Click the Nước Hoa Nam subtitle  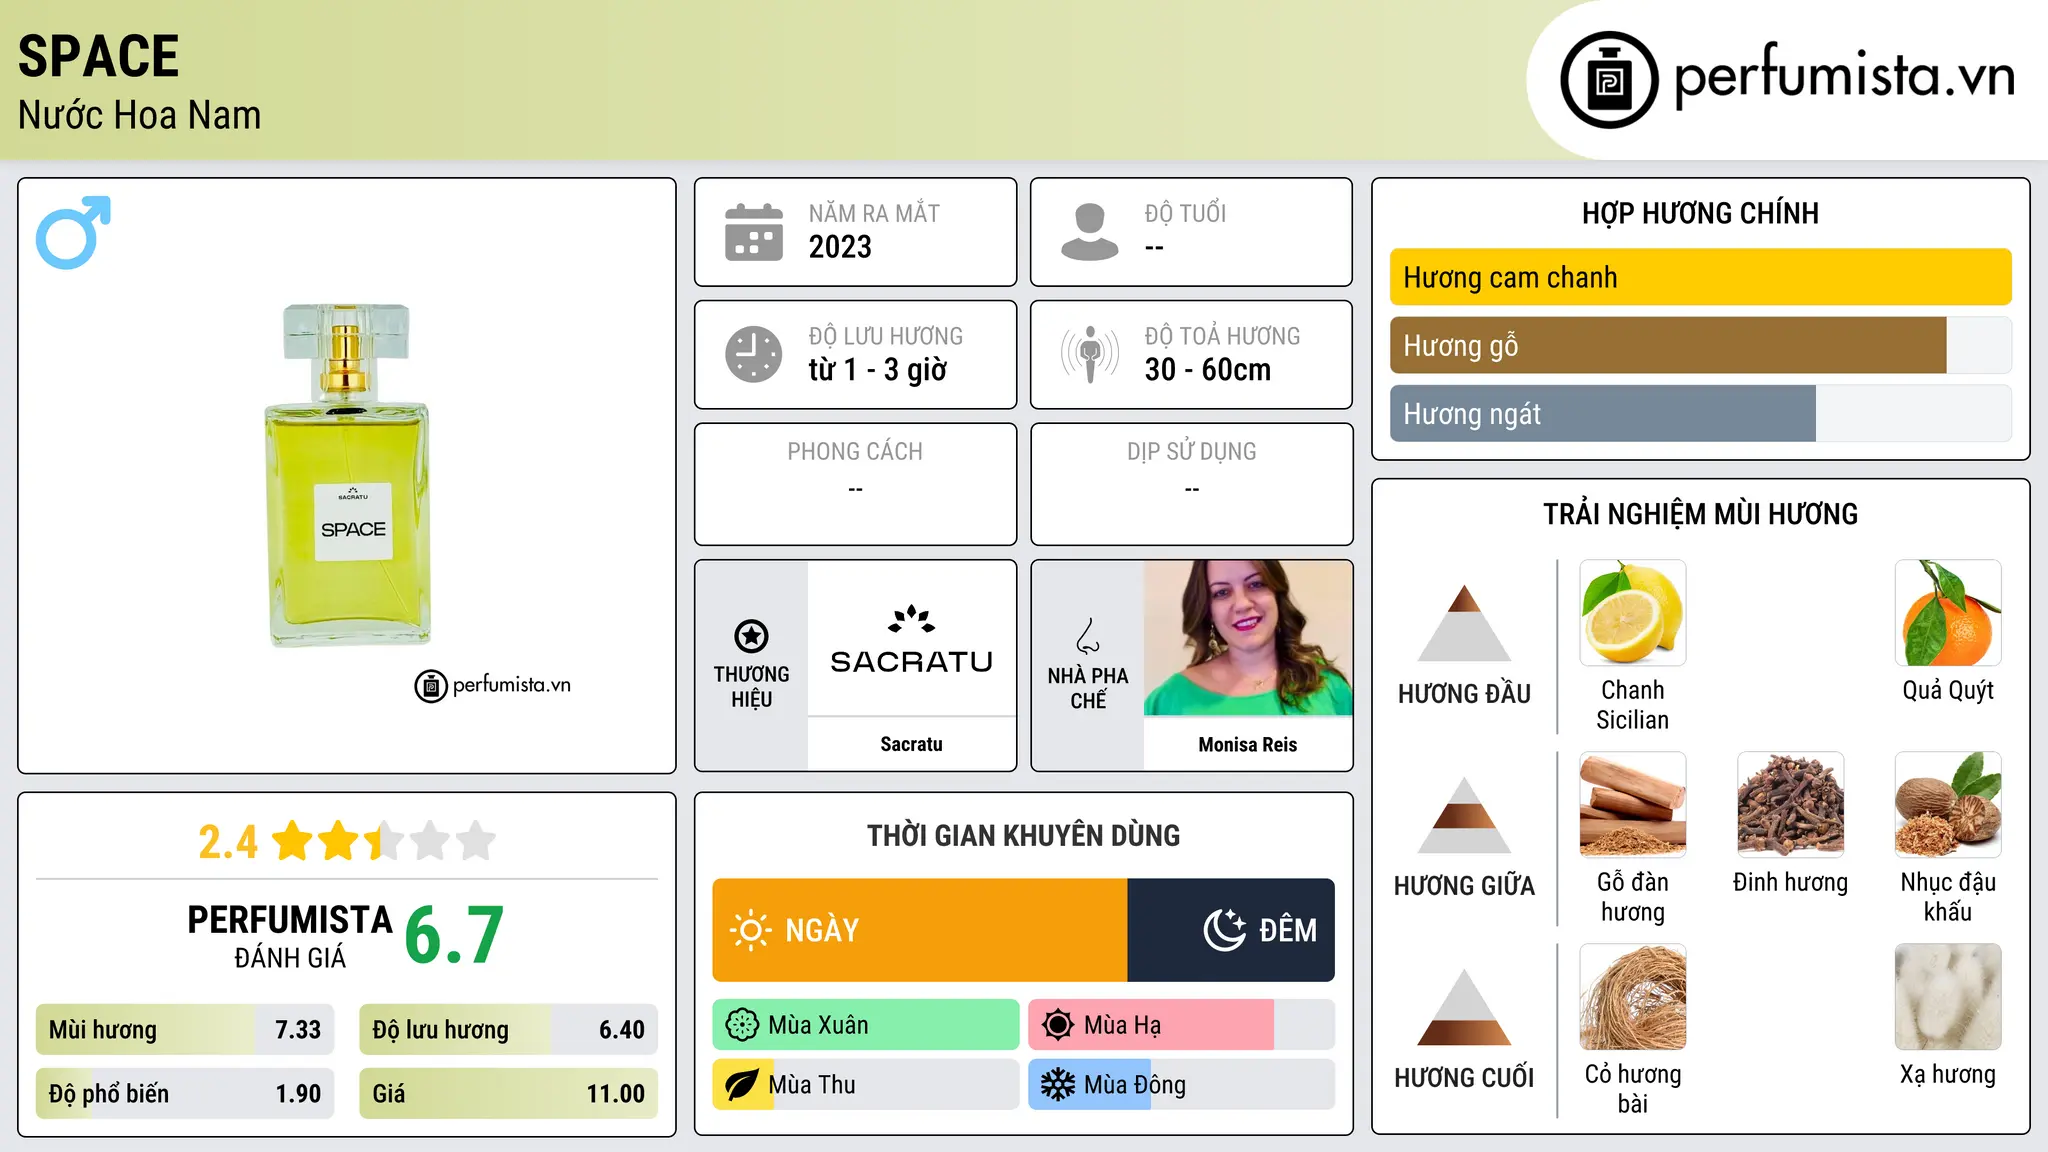coord(140,115)
